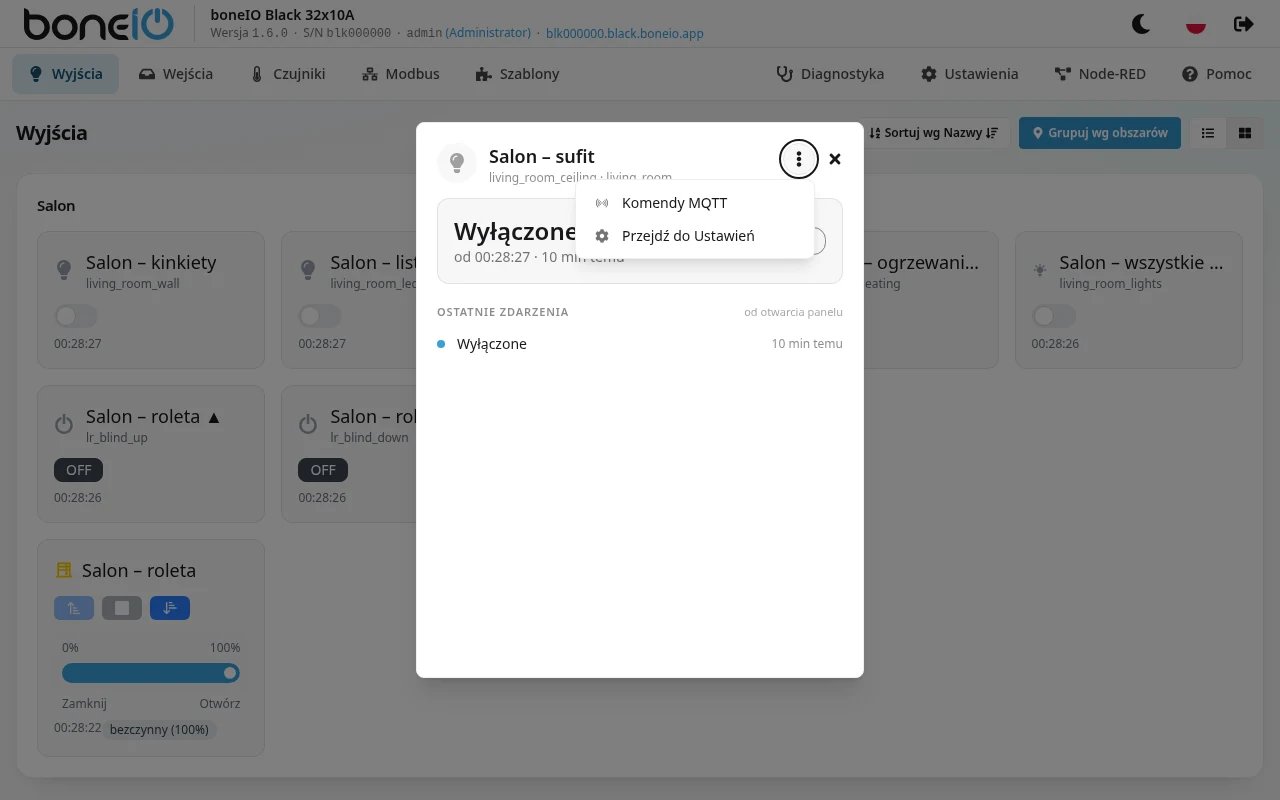Collapse the three-dot menu in Salon – sufit dialog
The image size is (1280, 800).
click(798, 159)
